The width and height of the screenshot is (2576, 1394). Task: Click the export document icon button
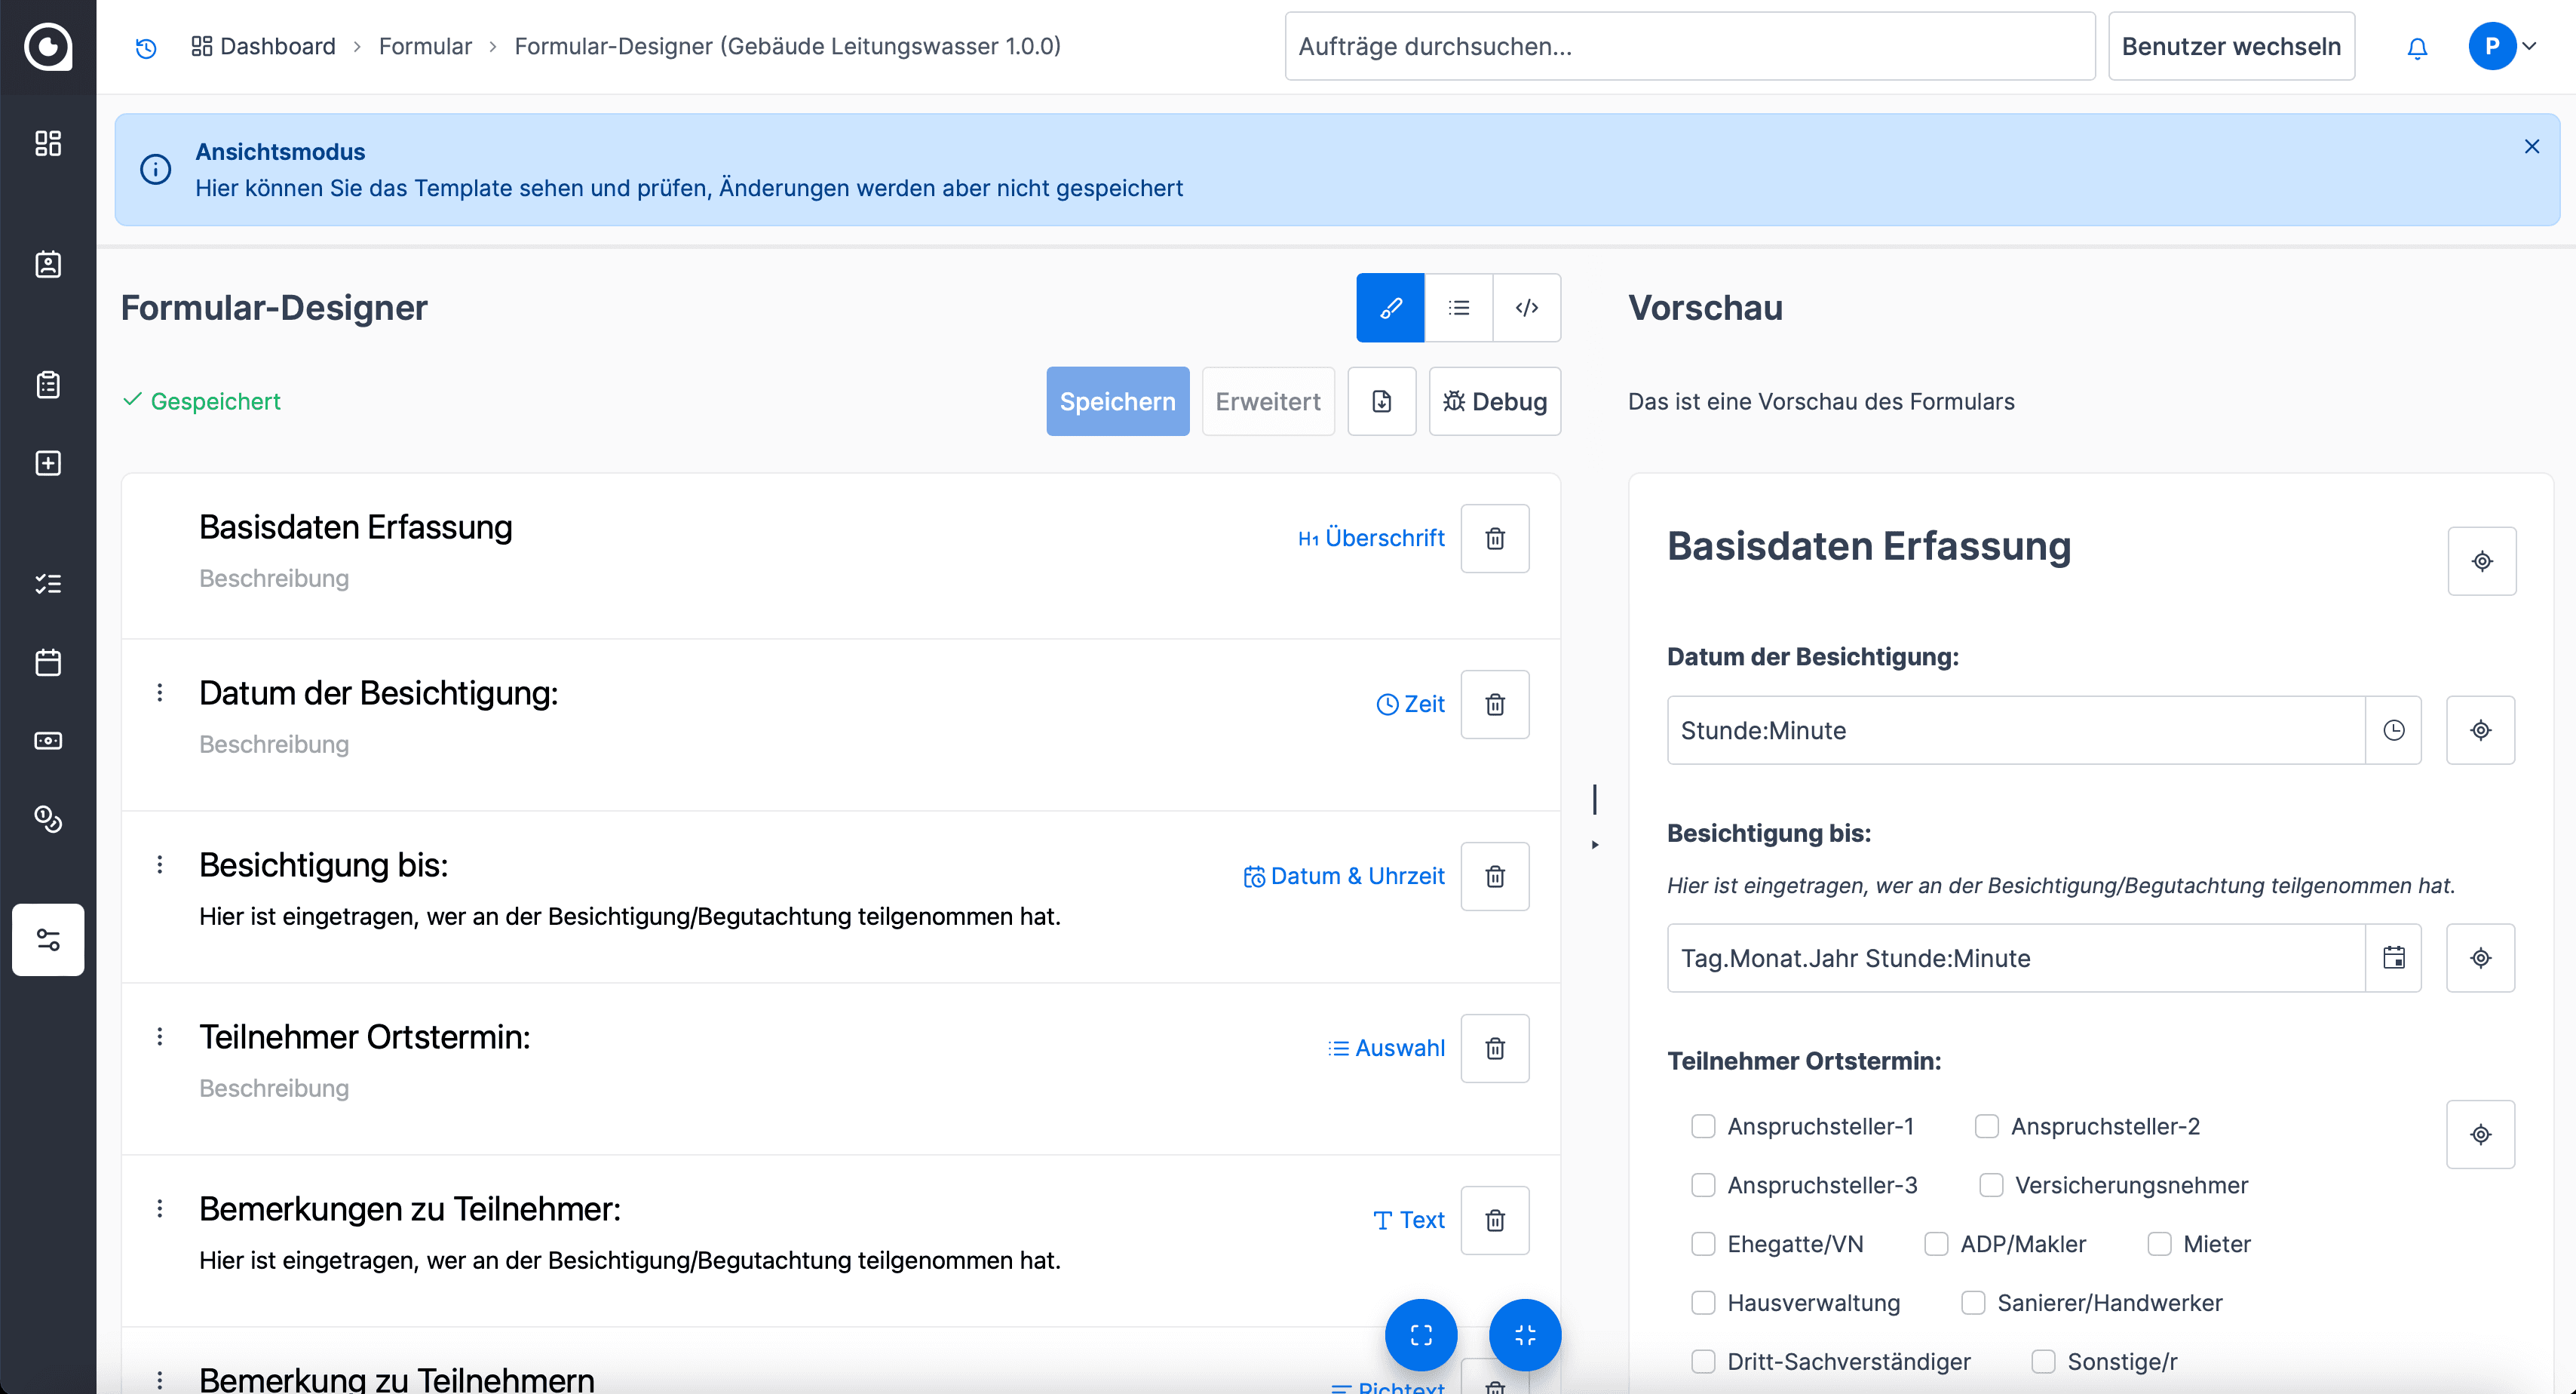tap(1381, 401)
